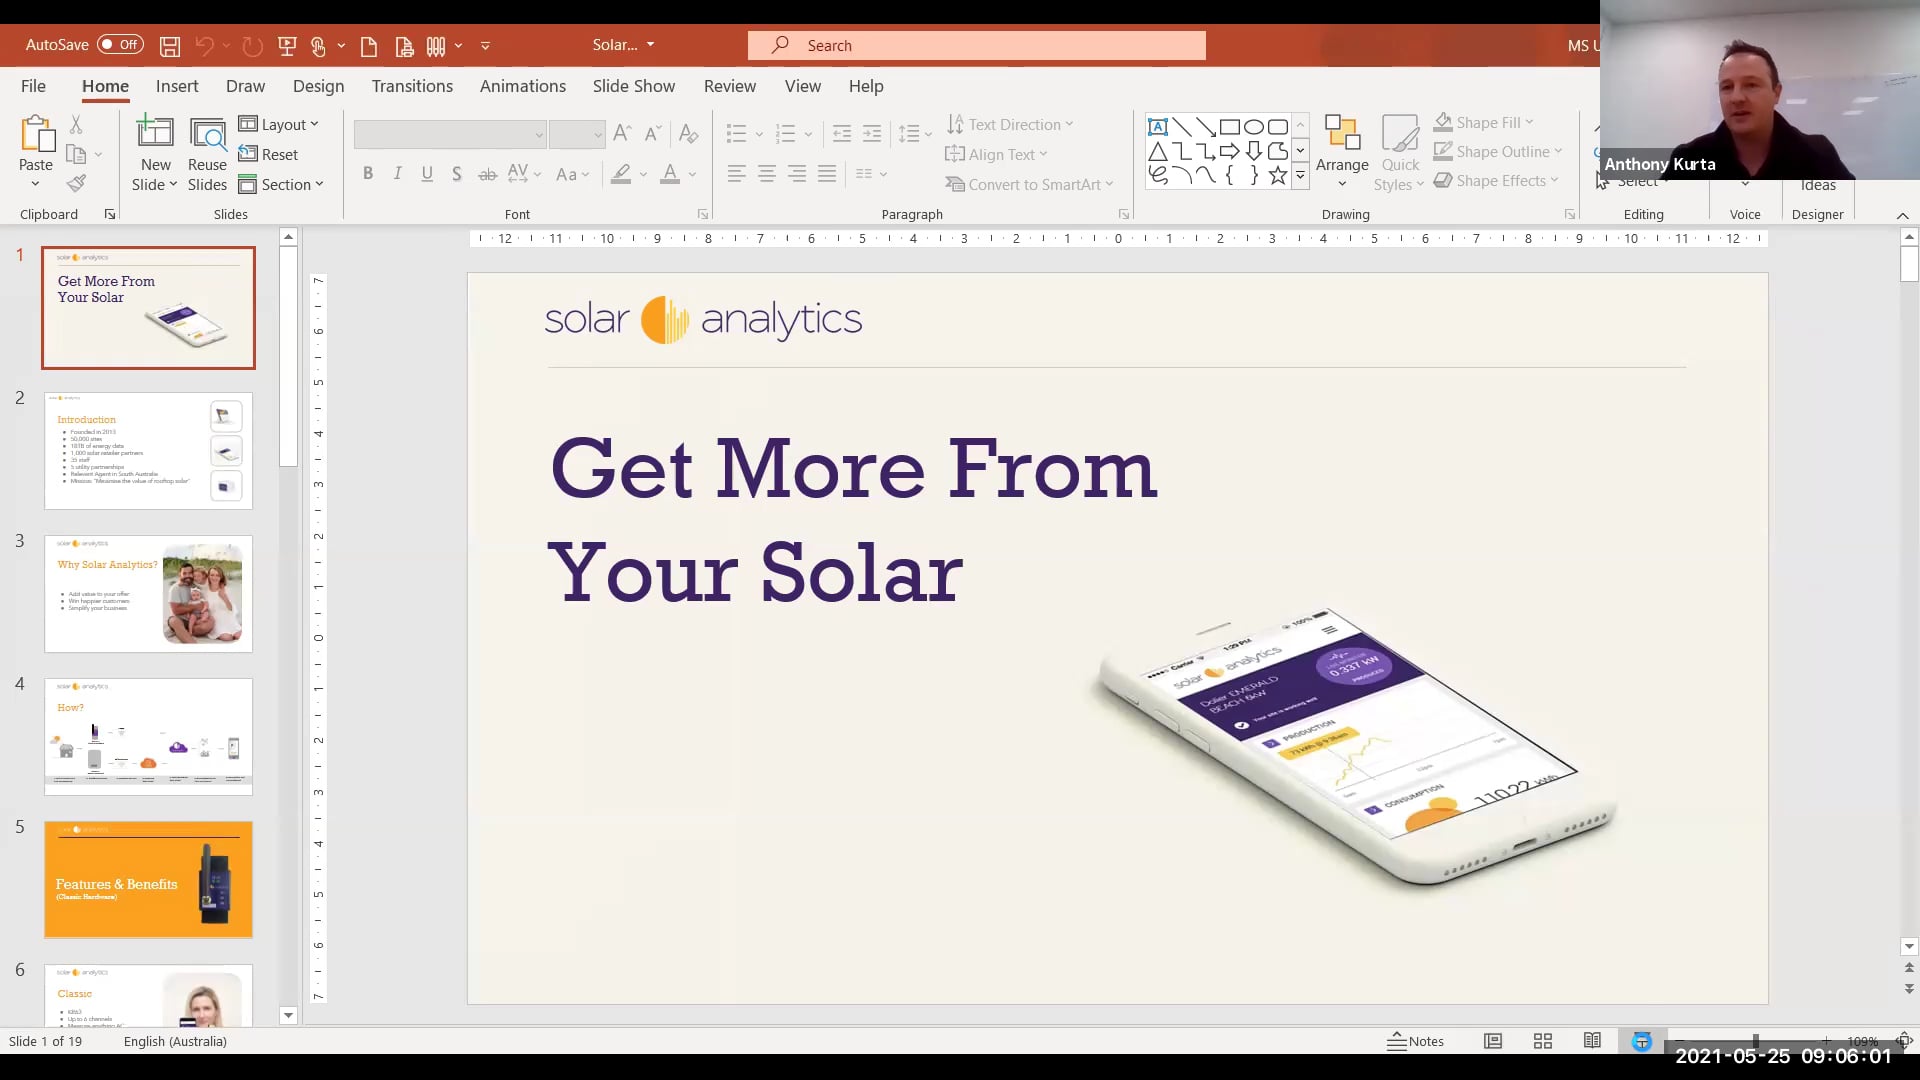Toggle the Bullets list button
The height and width of the screenshot is (1080, 1920).
pyautogui.click(x=736, y=133)
